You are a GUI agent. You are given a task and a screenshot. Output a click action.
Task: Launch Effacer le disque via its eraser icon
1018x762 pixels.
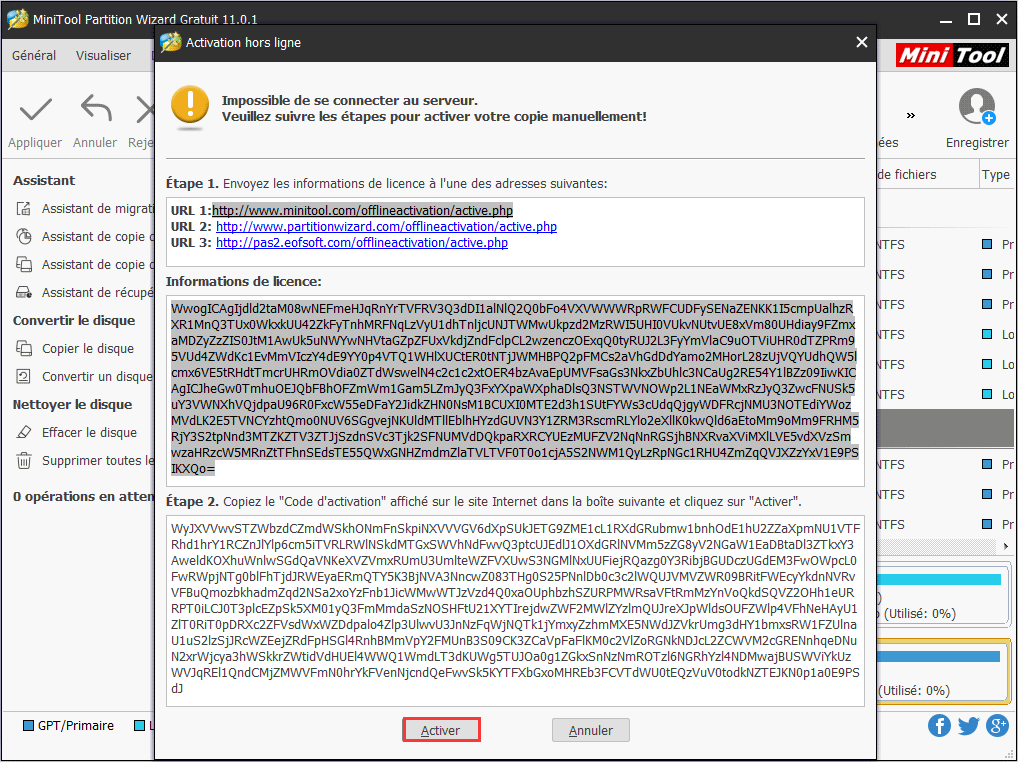tap(23, 432)
